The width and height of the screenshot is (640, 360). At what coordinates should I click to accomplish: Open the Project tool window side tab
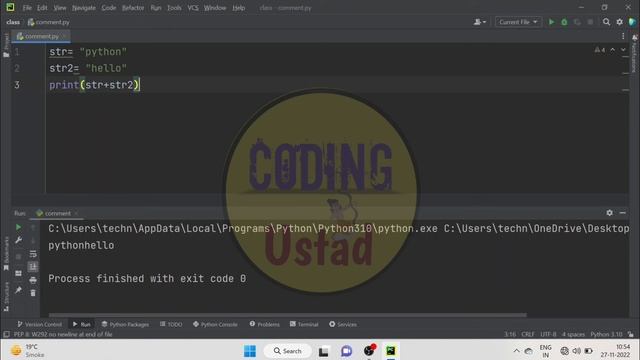click(x=6, y=45)
